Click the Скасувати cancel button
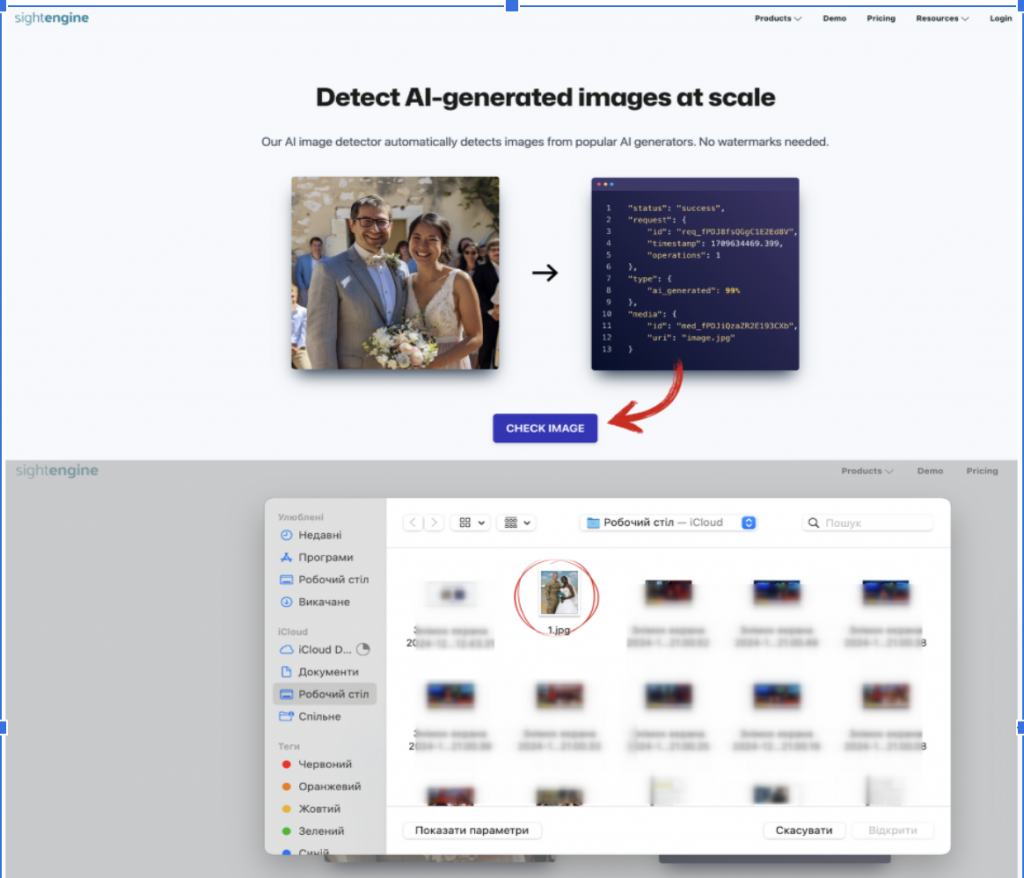The image size is (1024, 878). tap(803, 830)
